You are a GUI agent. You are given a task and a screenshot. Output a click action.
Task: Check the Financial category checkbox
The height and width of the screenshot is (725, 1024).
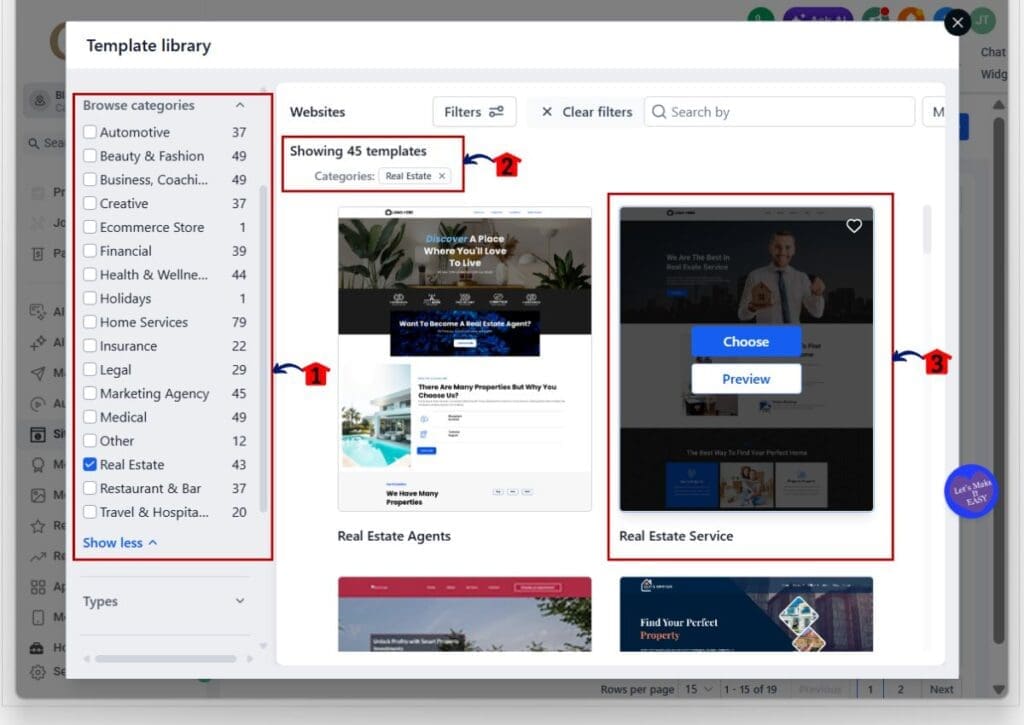(x=90, y=251)
